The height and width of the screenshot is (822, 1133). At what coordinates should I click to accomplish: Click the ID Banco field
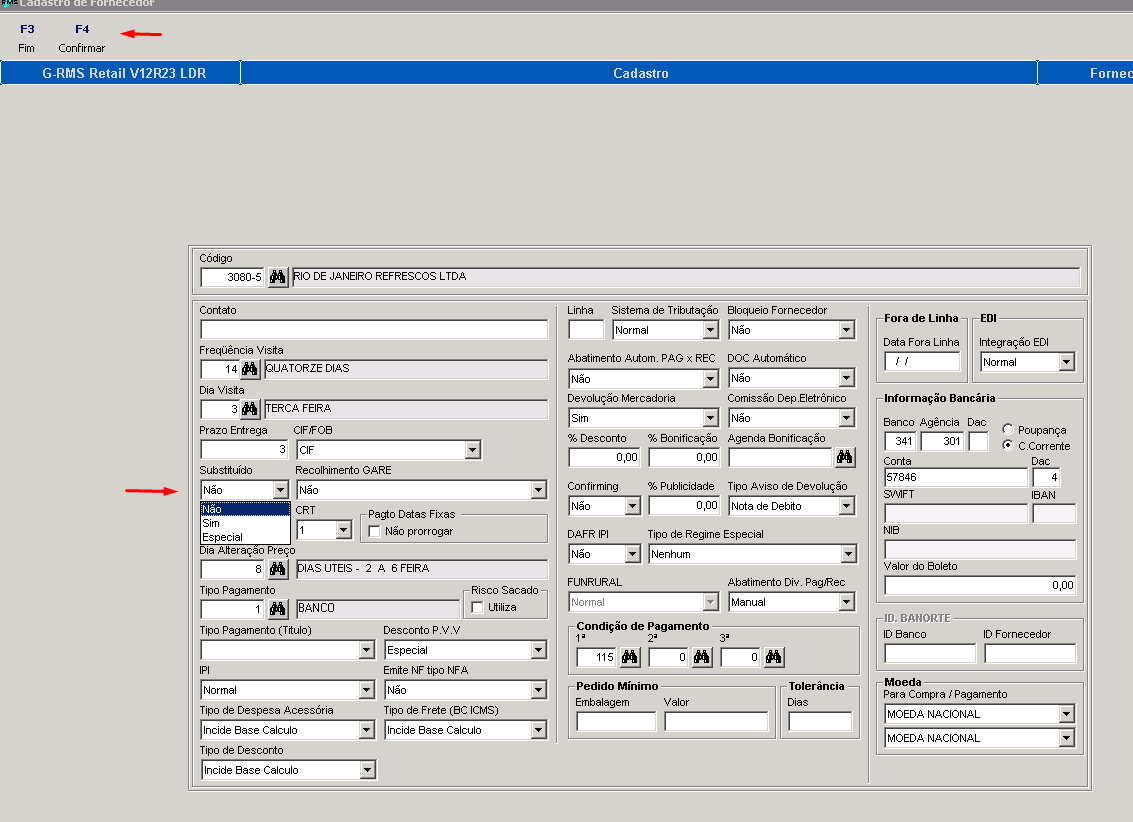coord(930,654)
